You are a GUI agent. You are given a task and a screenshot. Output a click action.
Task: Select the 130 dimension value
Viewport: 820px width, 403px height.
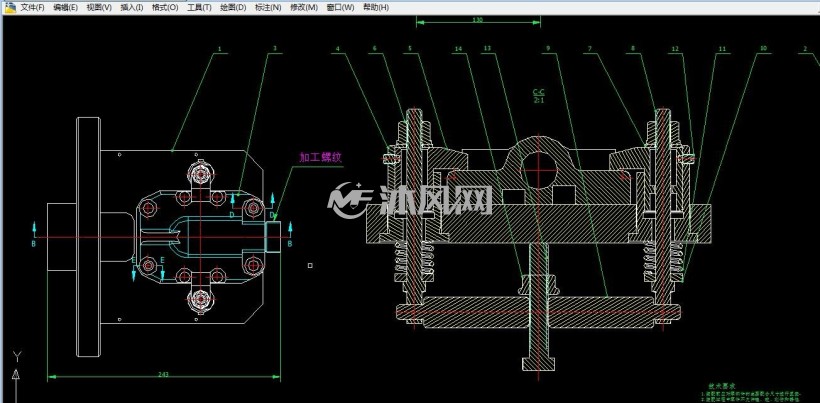477,20
